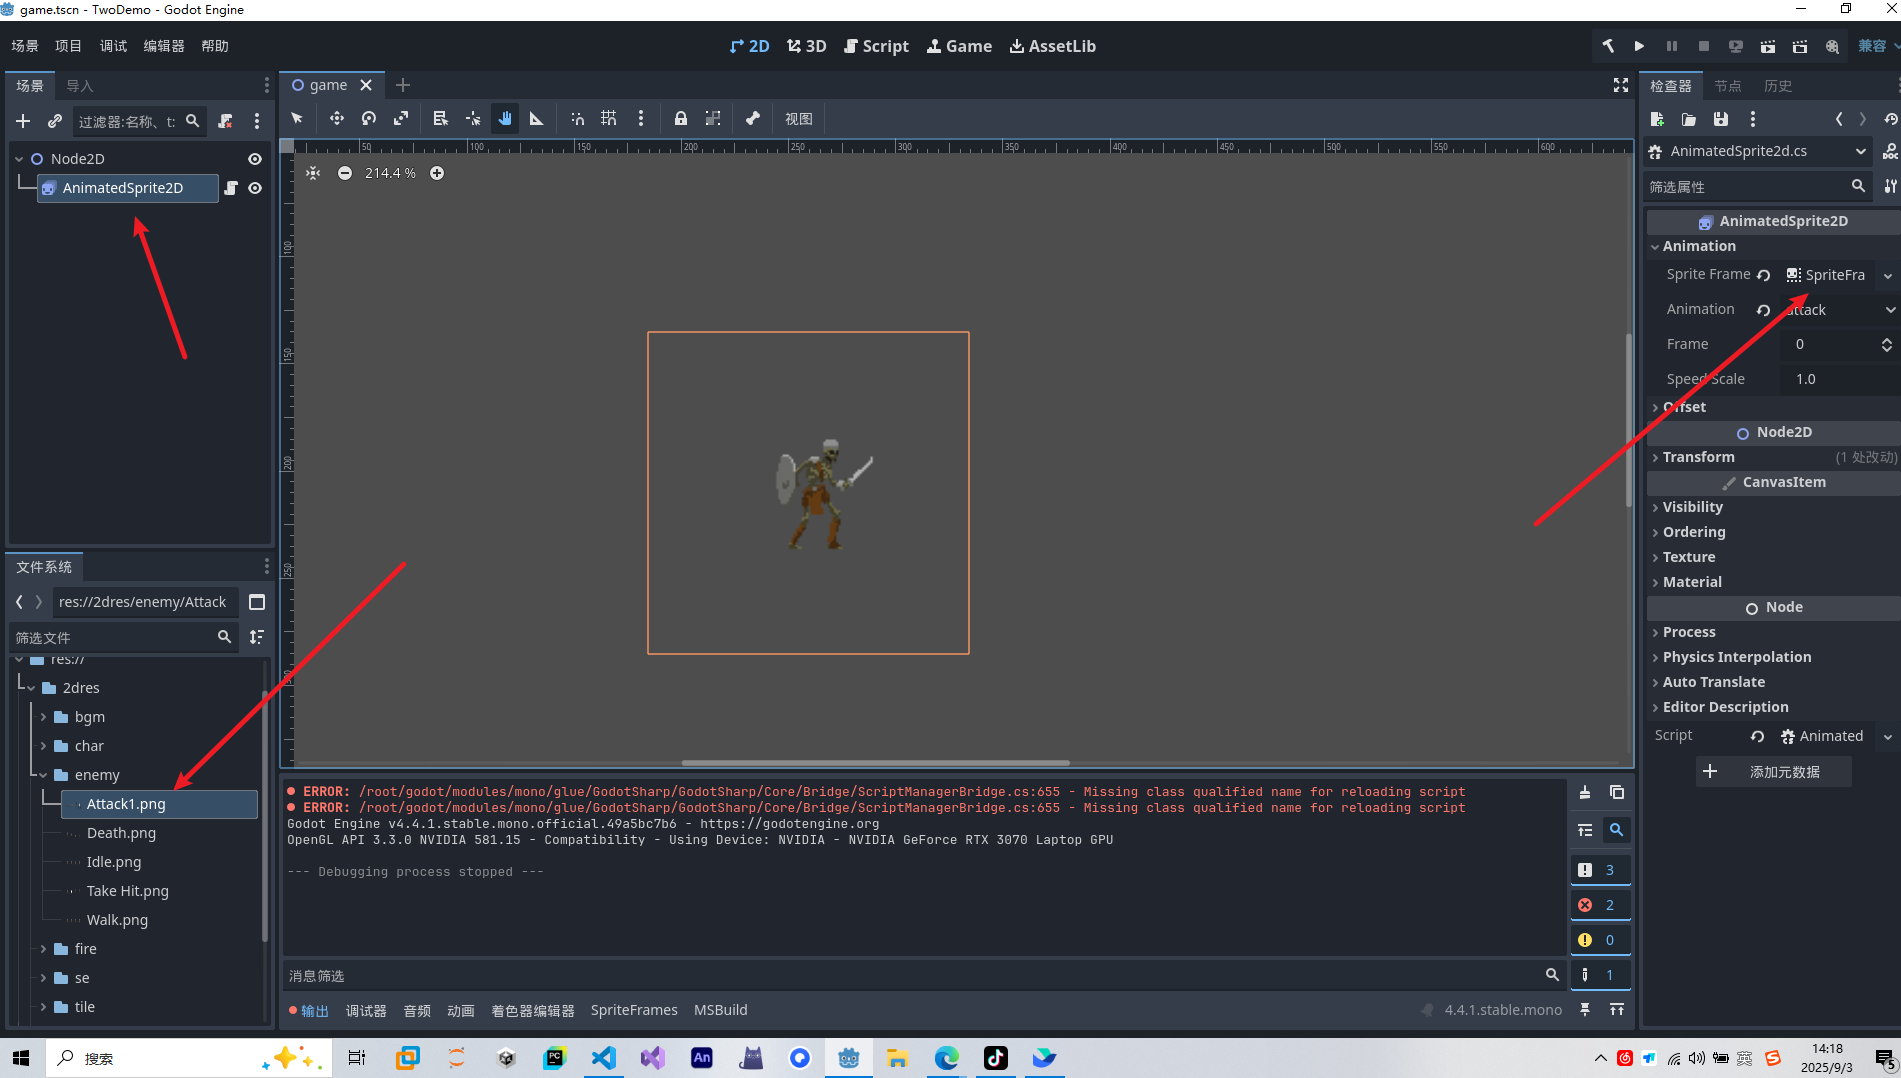Click the Speed Scale value field
Viewport: 1901px width, 1078px height.
coord(1835,379)
